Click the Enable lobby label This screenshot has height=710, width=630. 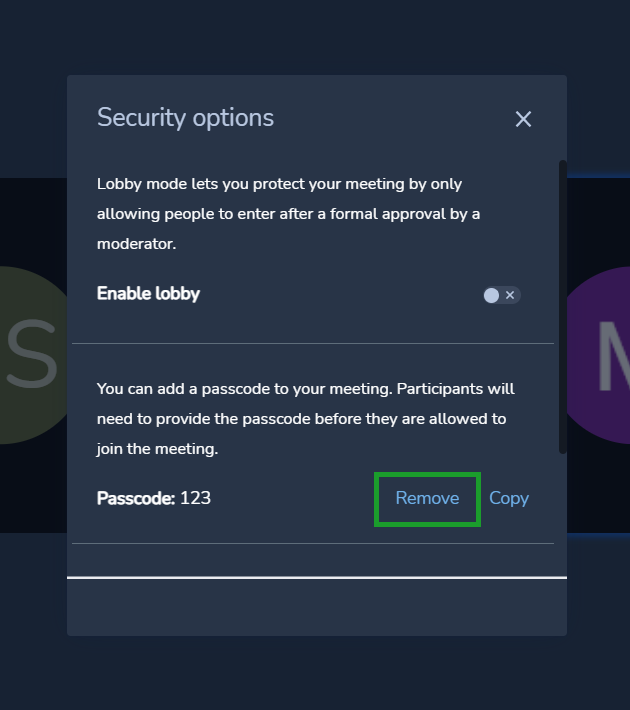coord(148,293)
